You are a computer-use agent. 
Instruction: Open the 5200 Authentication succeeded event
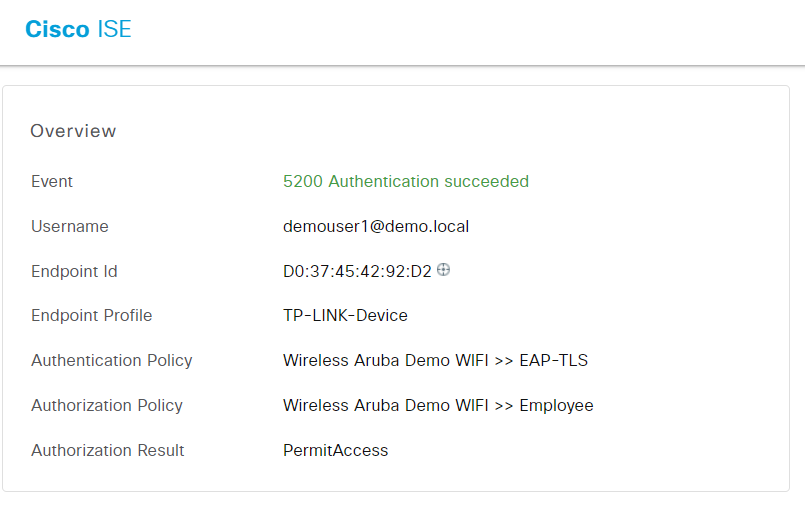point(406,181)
